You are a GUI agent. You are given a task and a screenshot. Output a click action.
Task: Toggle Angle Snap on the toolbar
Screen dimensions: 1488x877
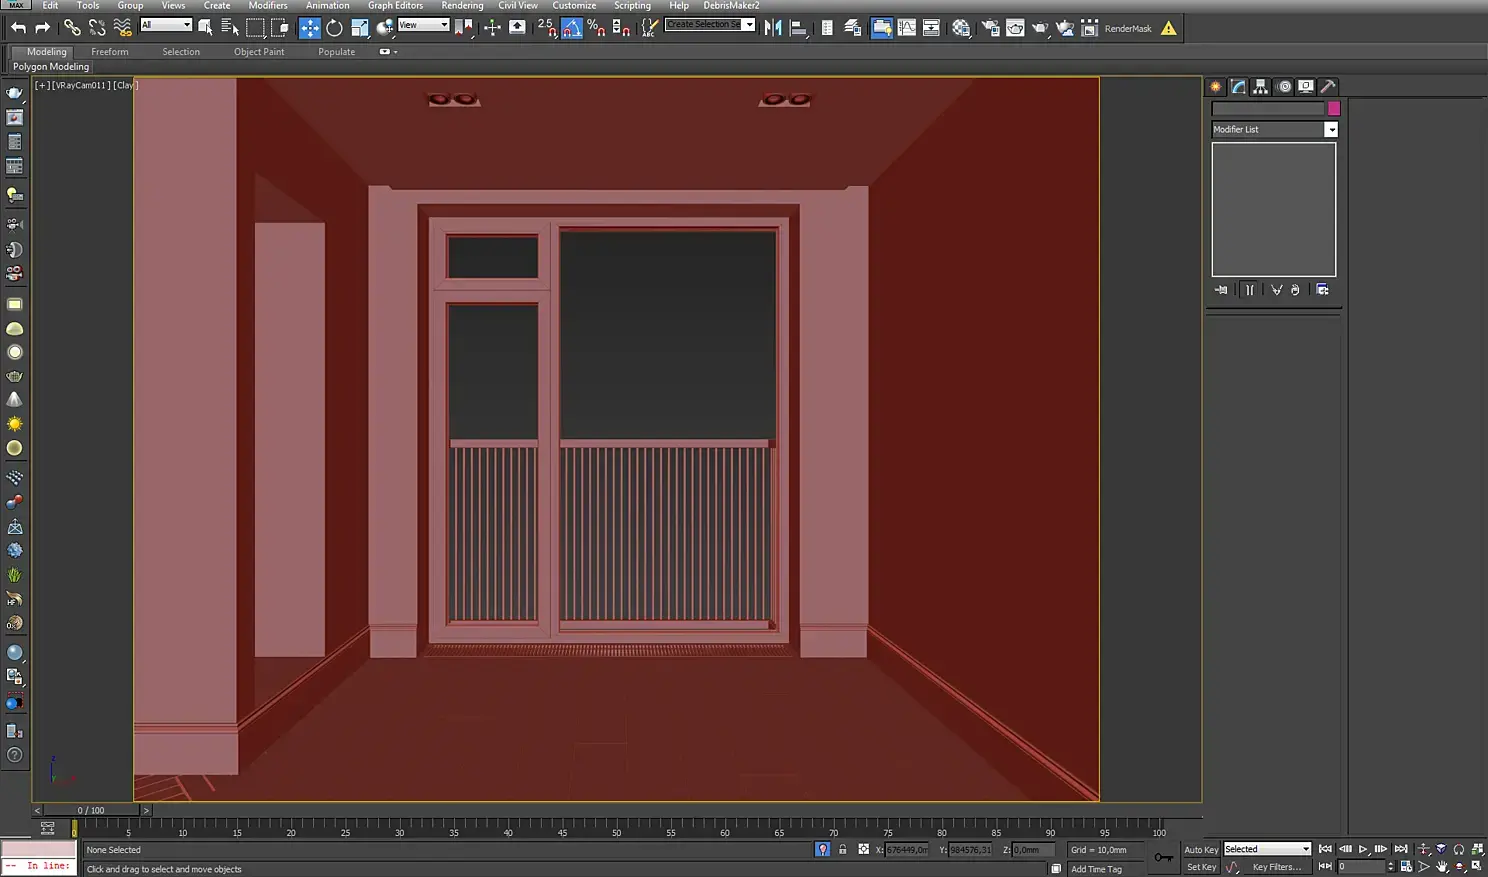(572, 28)
